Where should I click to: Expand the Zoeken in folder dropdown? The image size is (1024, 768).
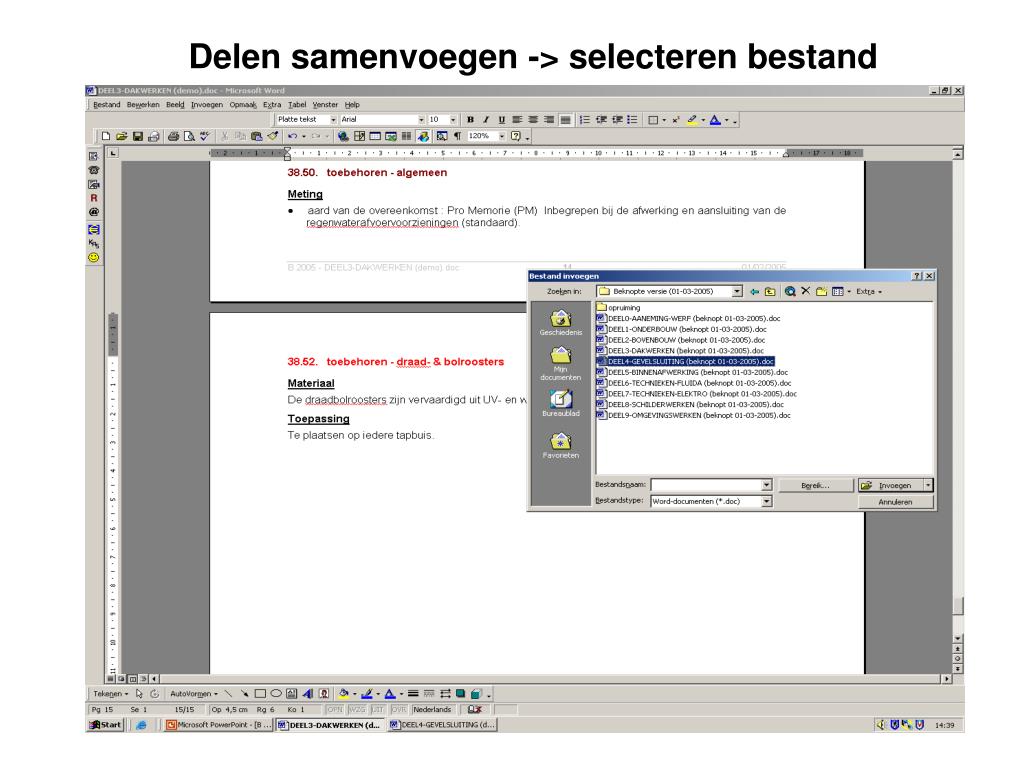[737, 292]
